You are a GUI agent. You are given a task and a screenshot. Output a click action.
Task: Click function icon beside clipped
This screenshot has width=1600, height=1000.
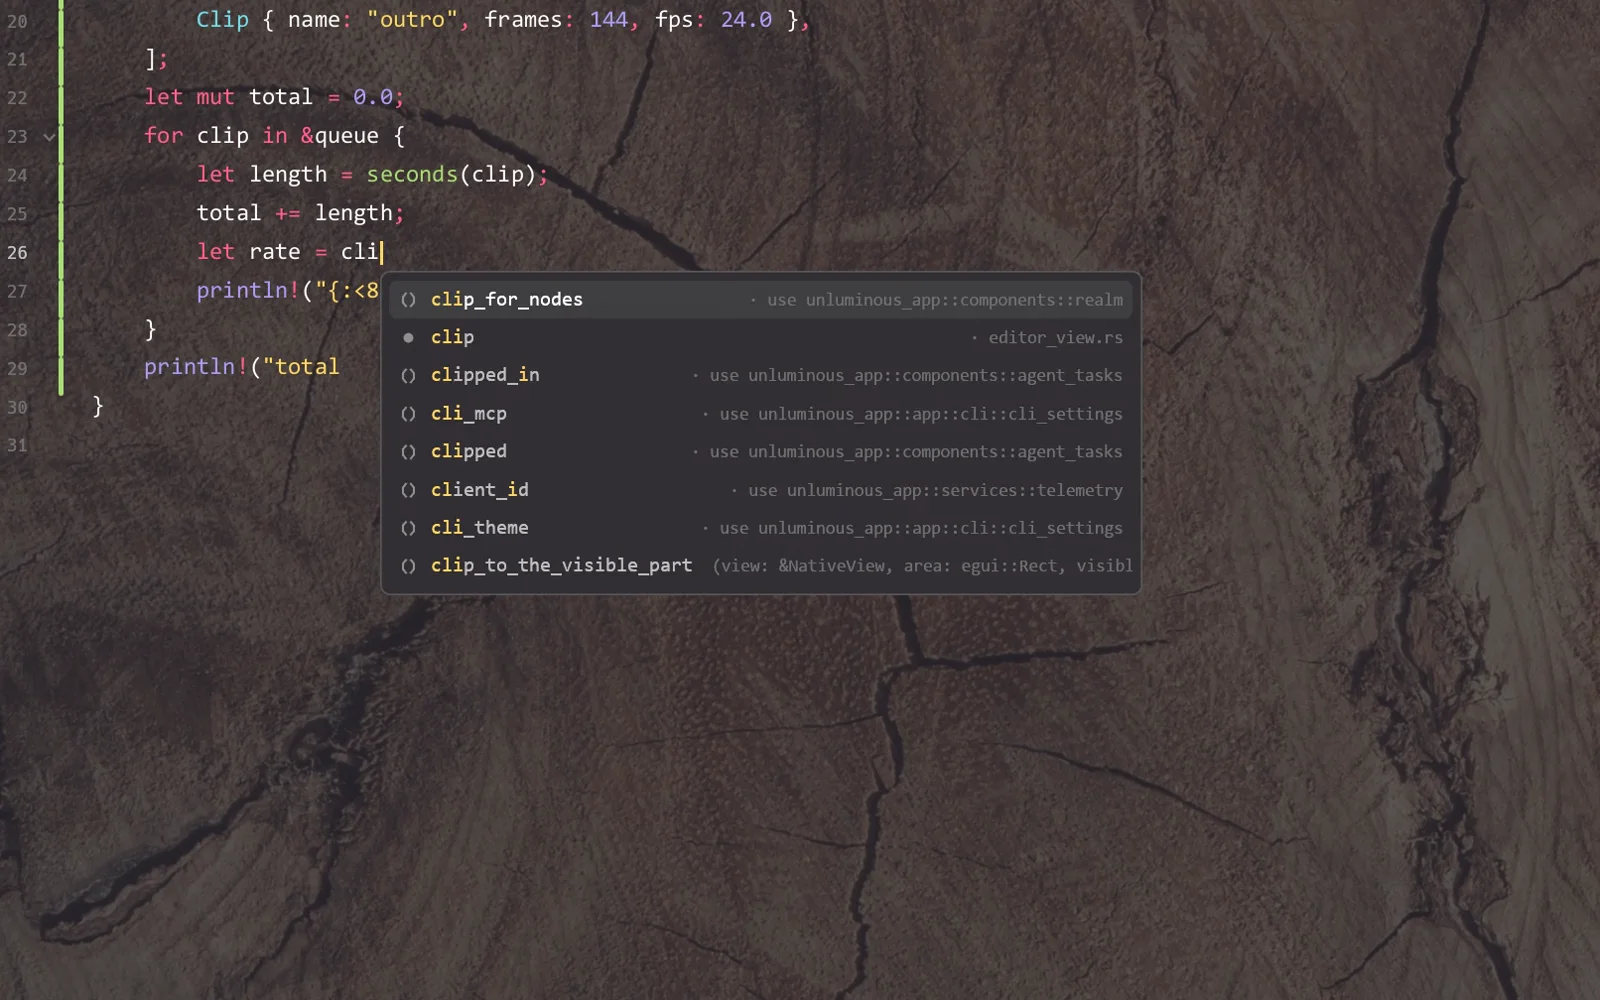408,452
